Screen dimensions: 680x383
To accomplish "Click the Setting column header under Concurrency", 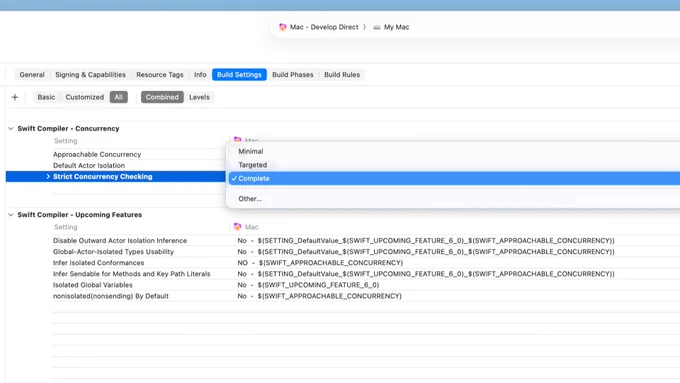I will tap(65, 141).
